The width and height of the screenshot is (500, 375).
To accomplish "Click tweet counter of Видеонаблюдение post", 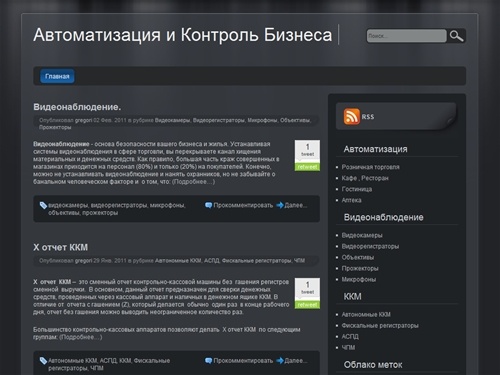I will click(307, 151).
